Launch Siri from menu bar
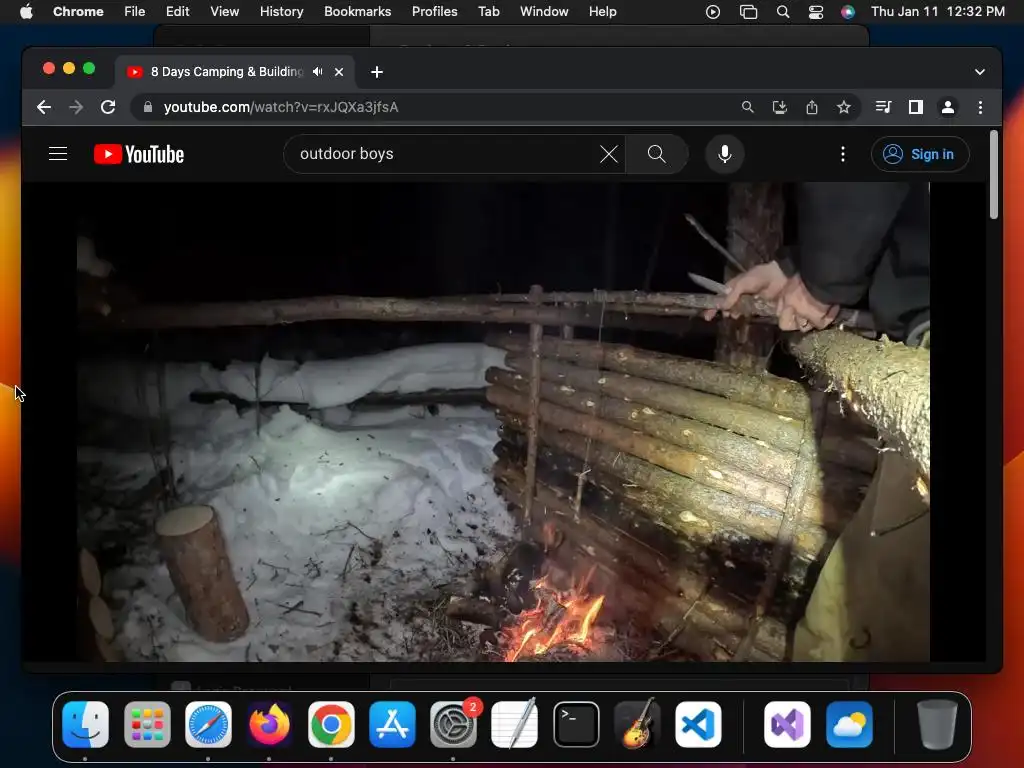This screenshot has width=1024, height=768. coord(848,12)
